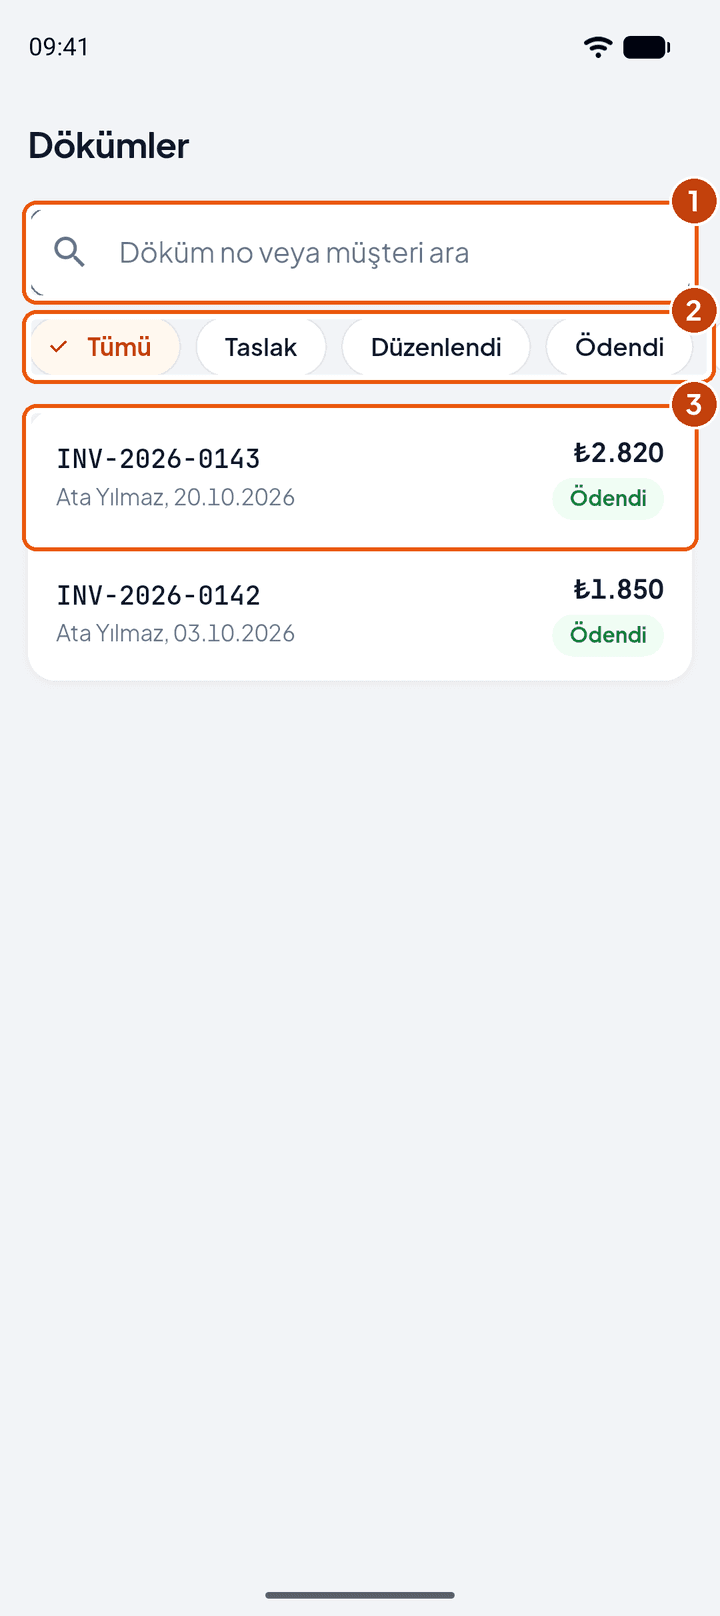The image size is (720, 1616).
Task: Select the Tümü filter chip
Action: point(105,347)
